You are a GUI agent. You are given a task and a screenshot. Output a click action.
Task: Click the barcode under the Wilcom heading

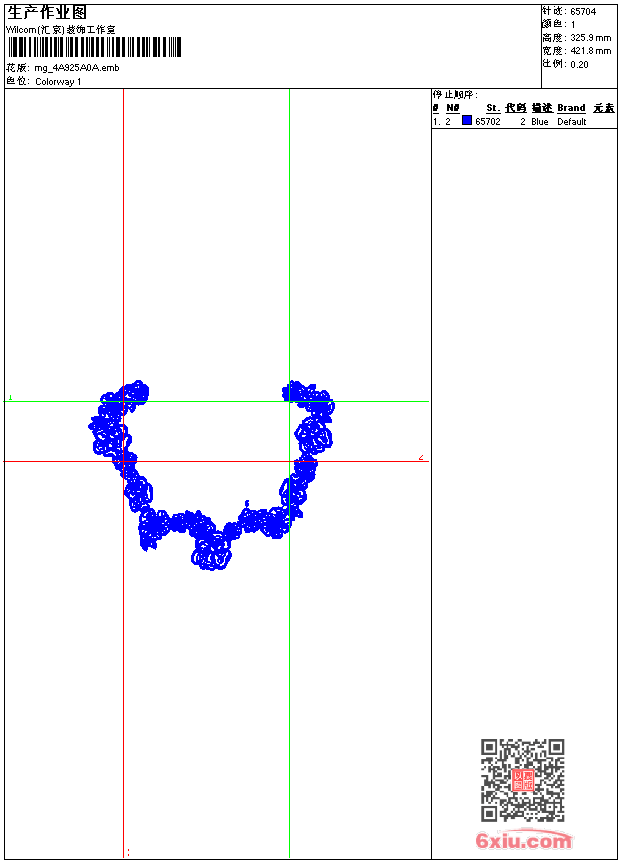[93, 47]
